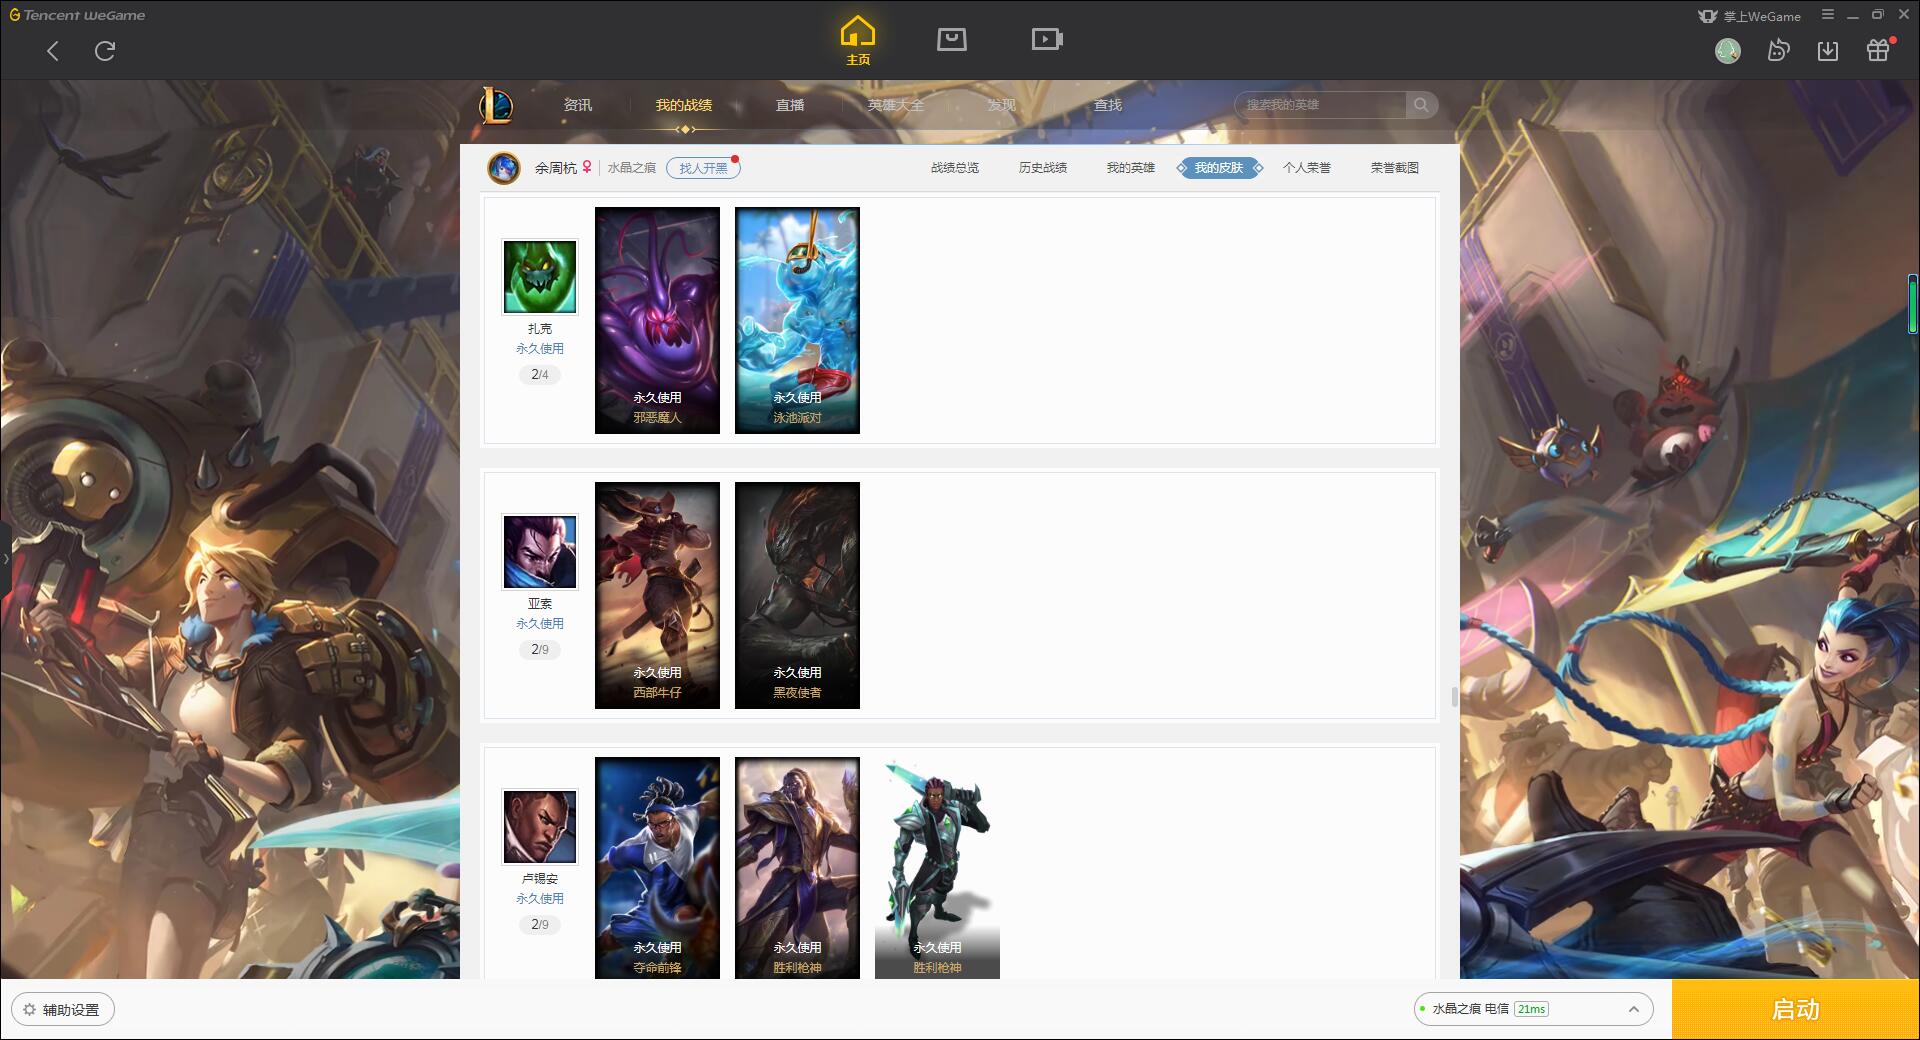Open the 黑夜使者 skin thumbnail
This screenshot has height=1040, width=1920.
(797, 595)
